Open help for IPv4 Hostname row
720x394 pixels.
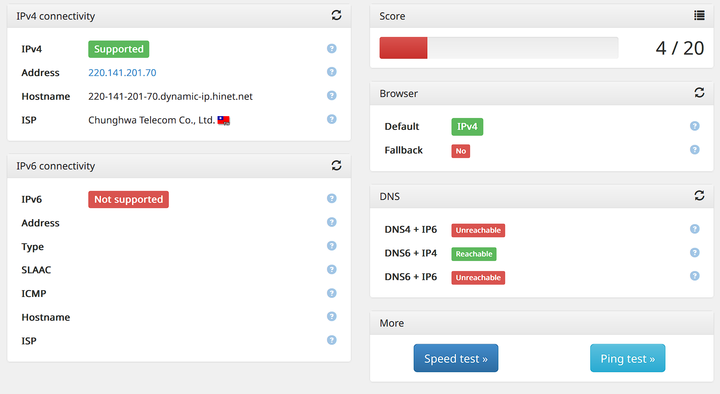coord(332,96)
